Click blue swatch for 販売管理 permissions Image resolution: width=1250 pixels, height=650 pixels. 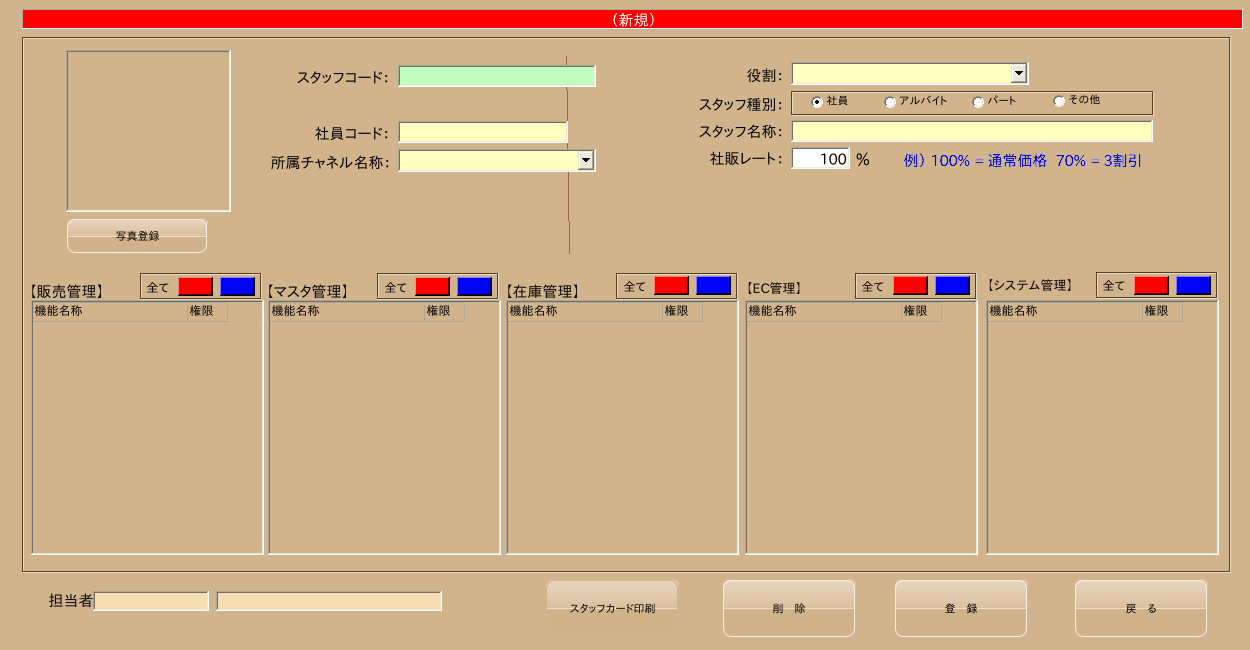pyautogui.click(x=238, y=287)
